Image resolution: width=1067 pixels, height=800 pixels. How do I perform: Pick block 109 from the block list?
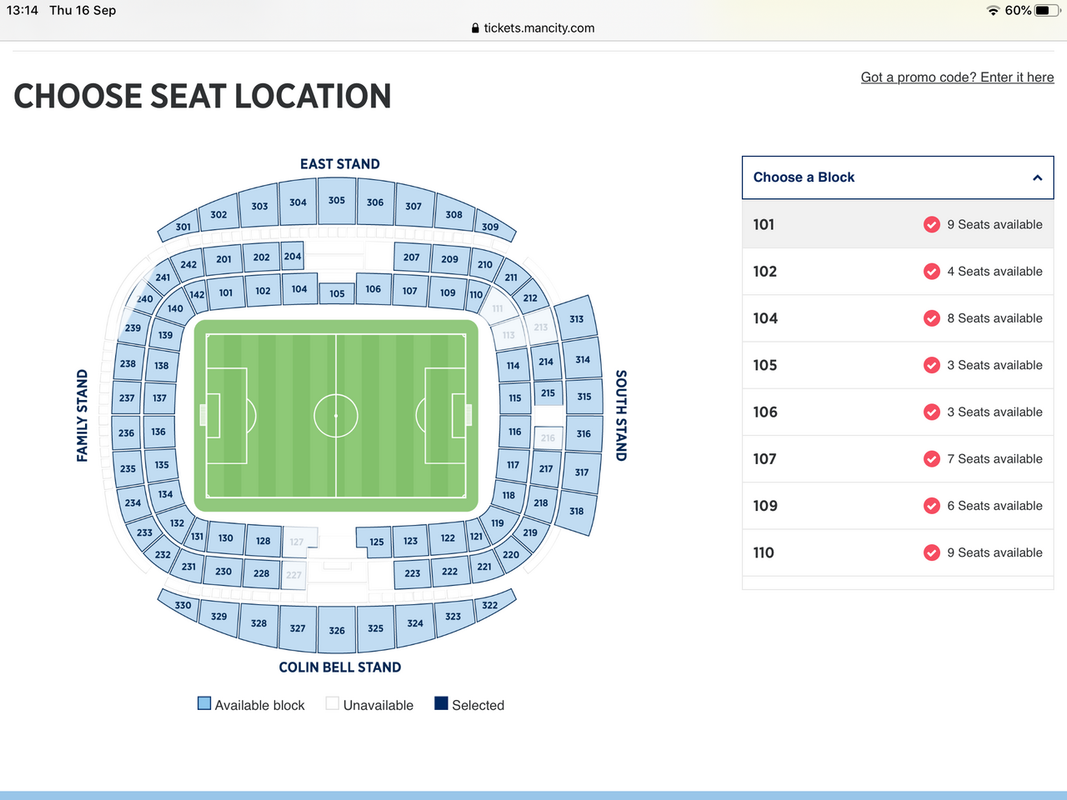pyautogui.click(x=898, y=505)
